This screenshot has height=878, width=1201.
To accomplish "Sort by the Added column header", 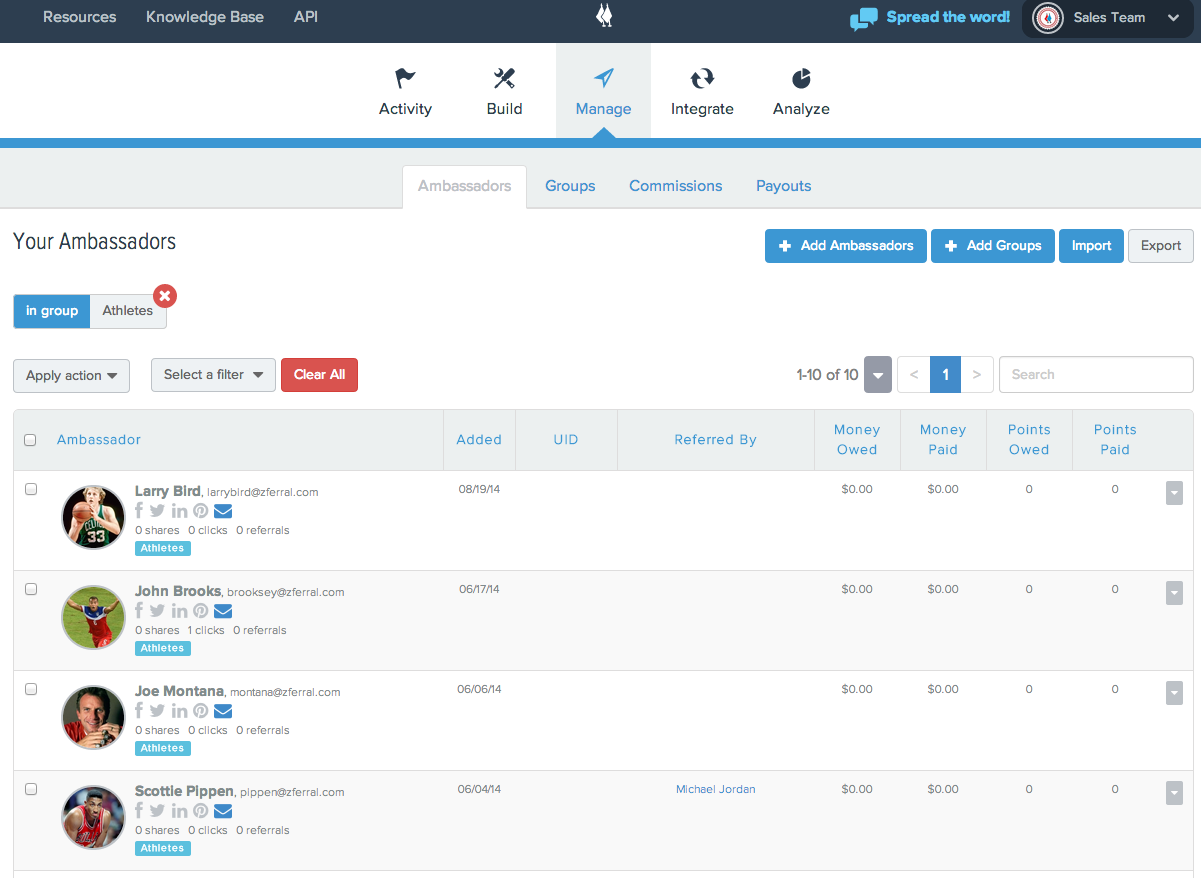I will point(479,440).
